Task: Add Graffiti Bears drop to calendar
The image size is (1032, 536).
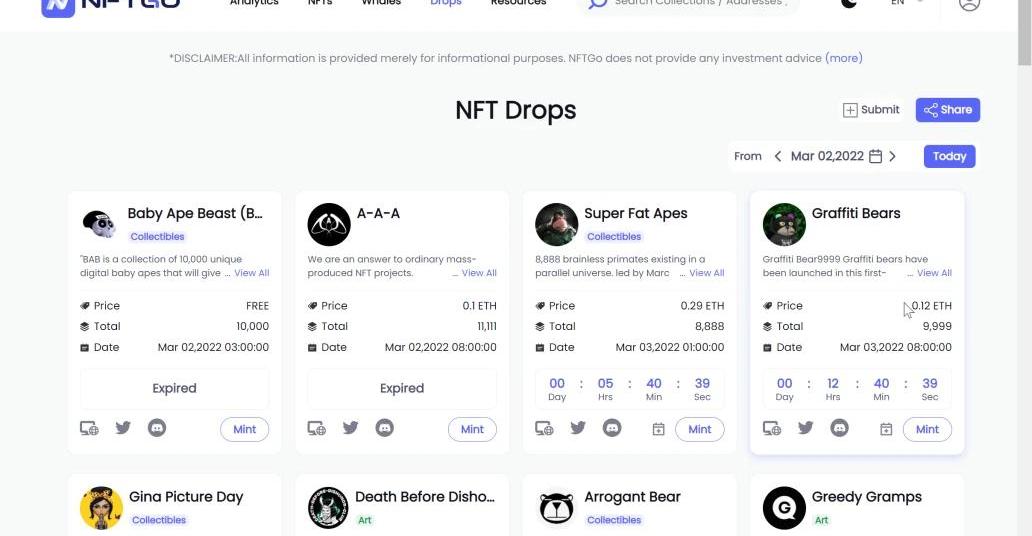Action: [886, 429]
